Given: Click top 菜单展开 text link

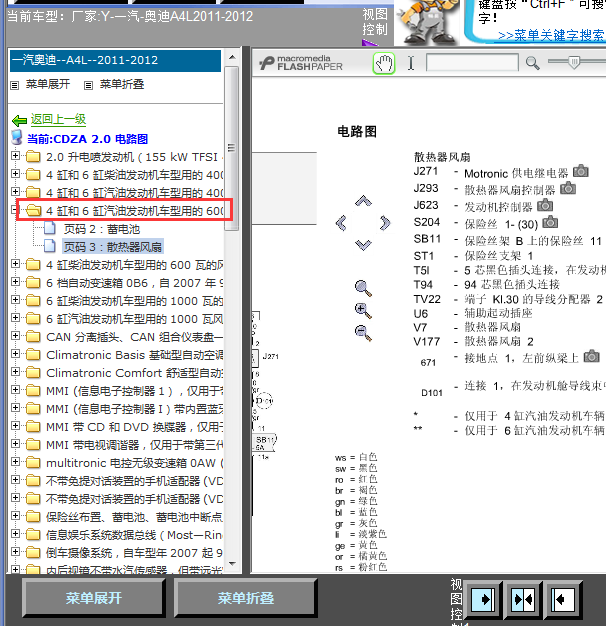Looking at the screenshot, I should pos(48,84).
